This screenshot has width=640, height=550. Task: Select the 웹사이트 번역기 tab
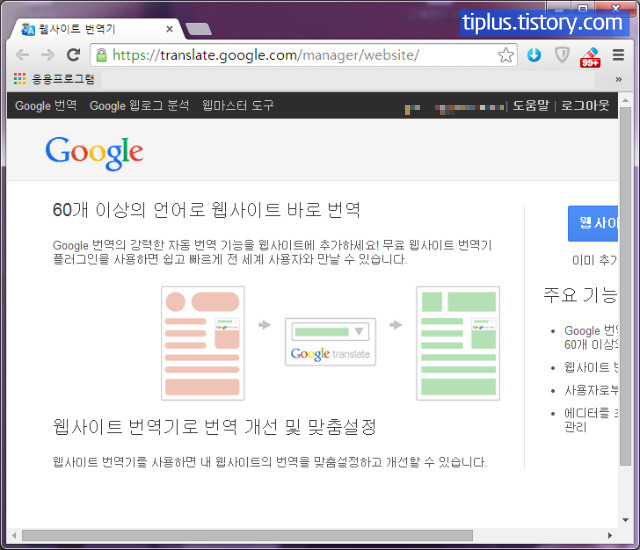[x=97, y=29]
